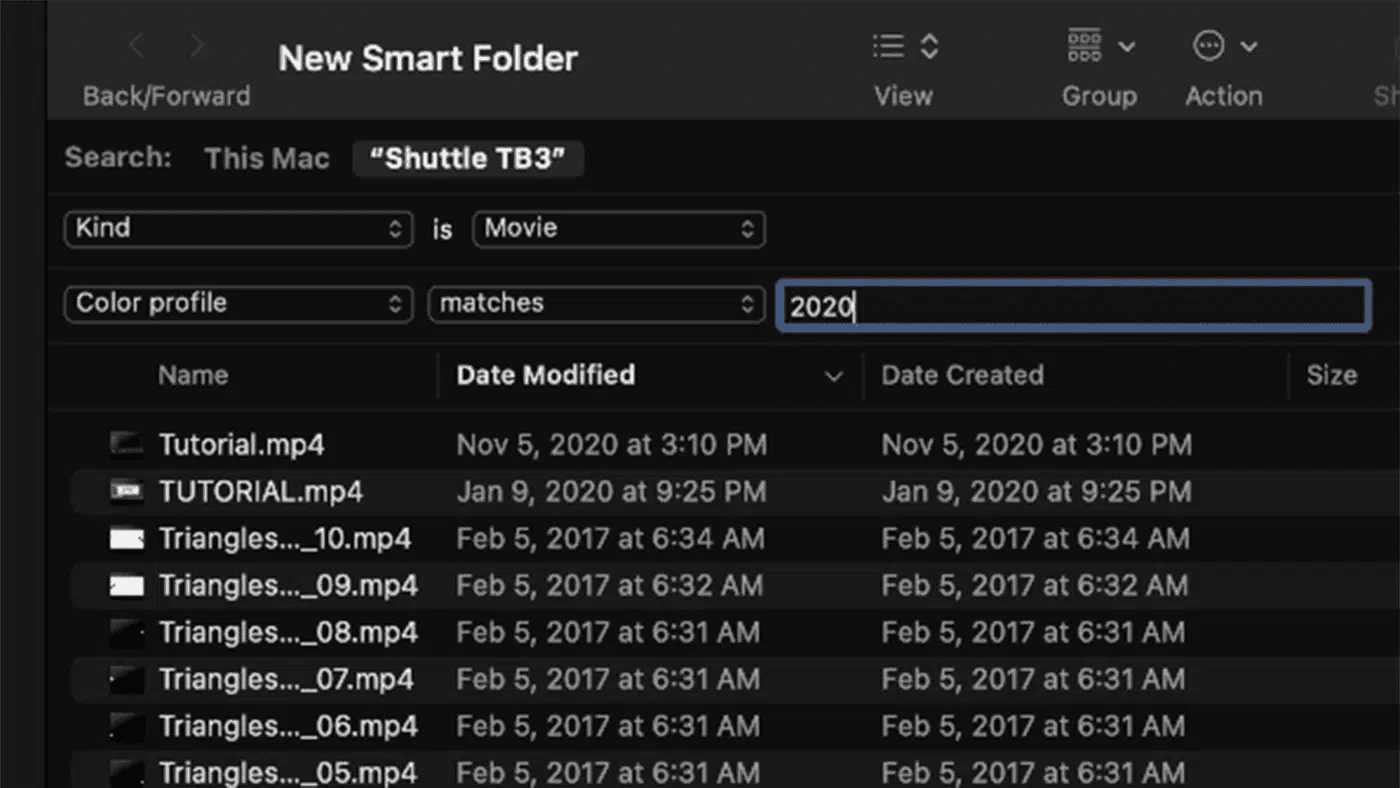Click the Back navigation arrow
Image resolution: width=1400 pixels, height=788 pixels.
pos(136,45)
